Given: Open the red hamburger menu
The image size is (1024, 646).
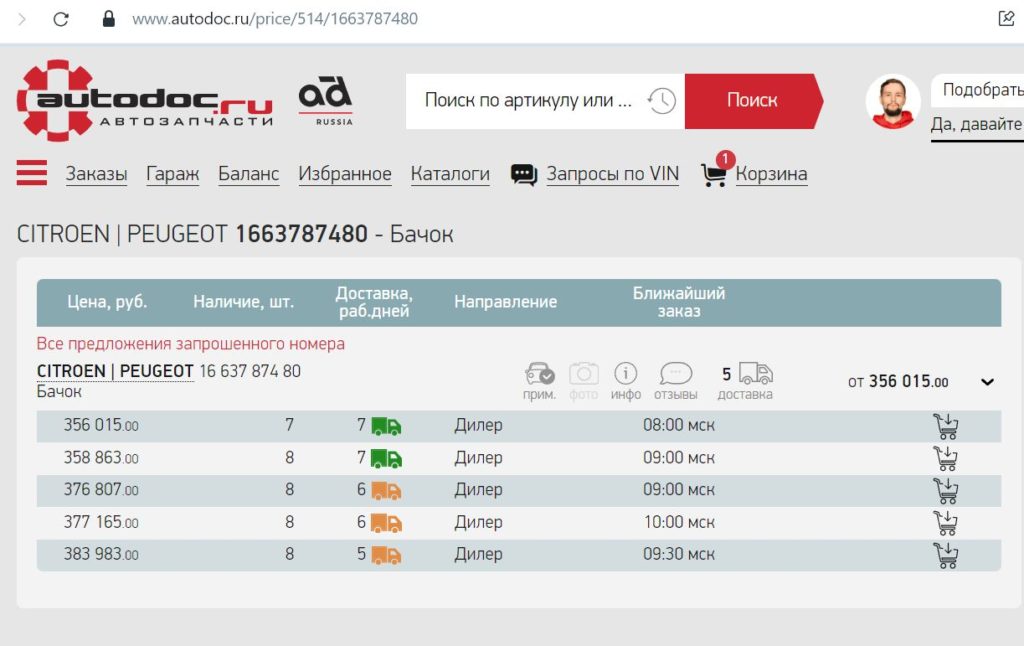Looking at the screenshot, I should click(x=31, y=173).
